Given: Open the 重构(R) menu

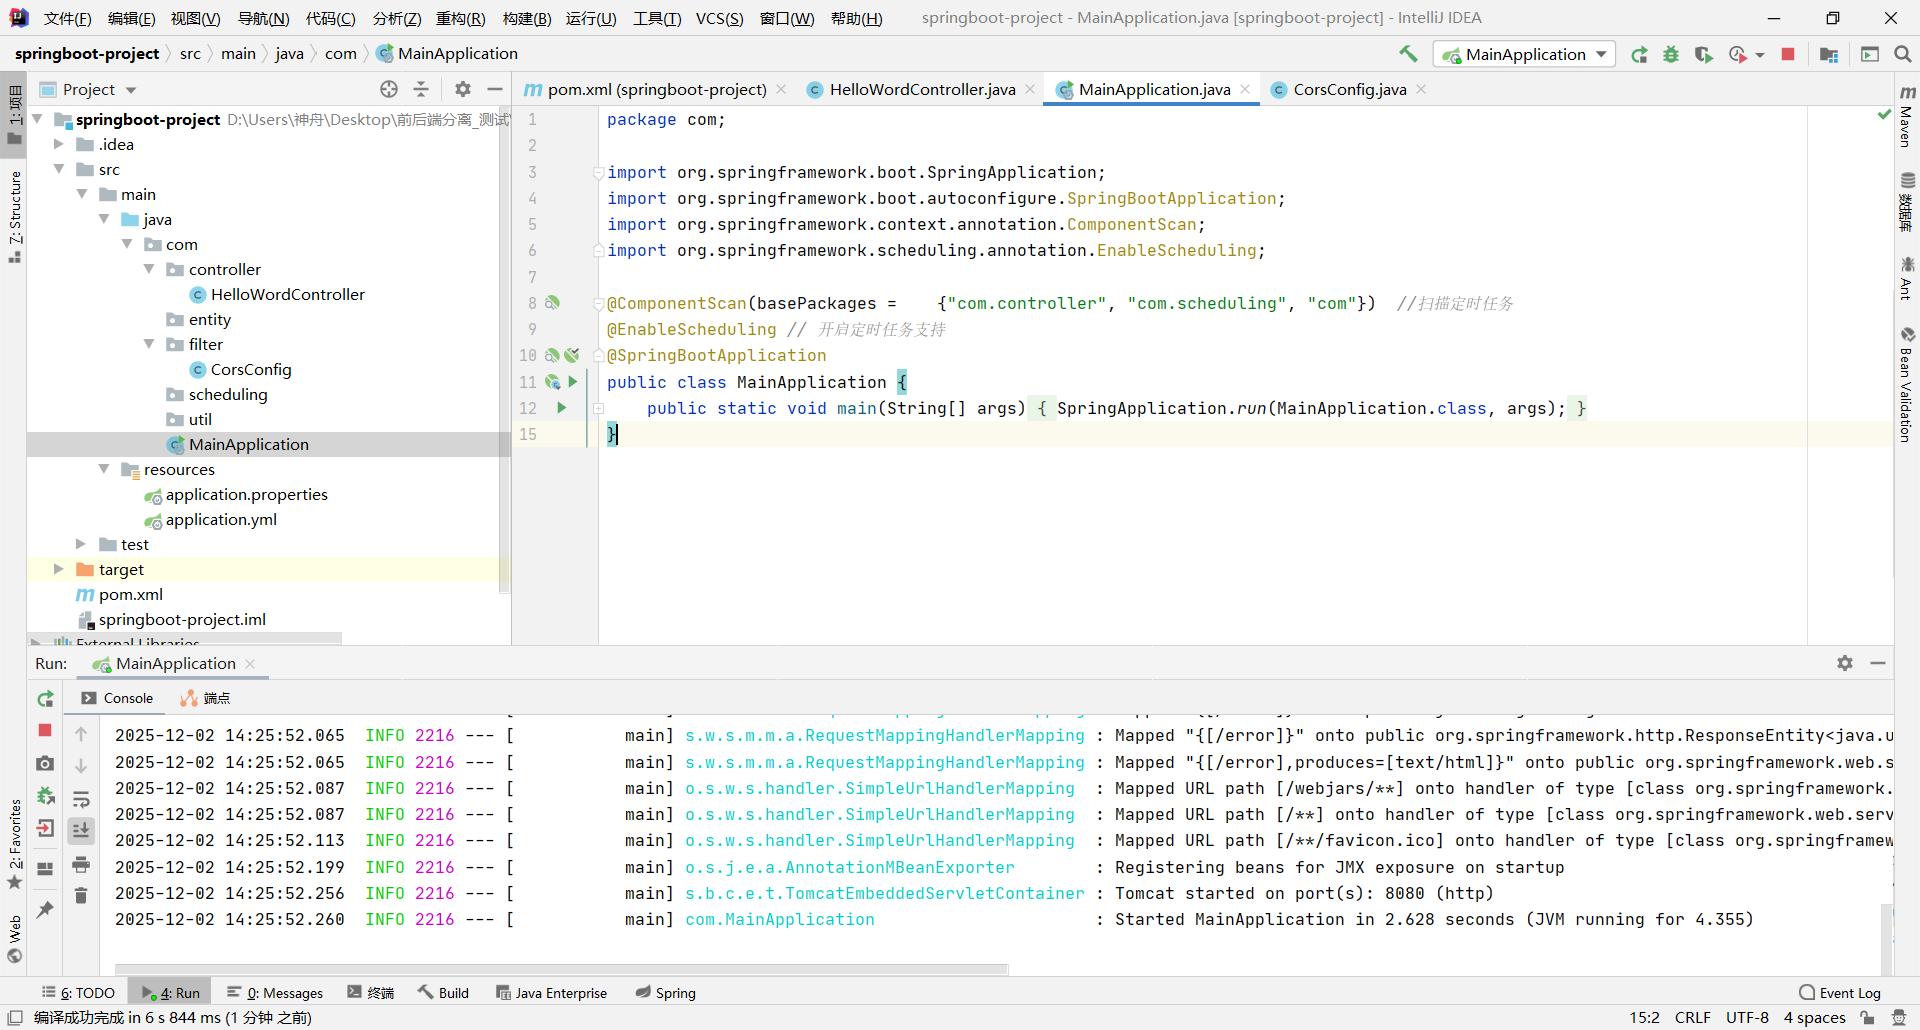Looking at the screenshot, I should tap(461, 18).
